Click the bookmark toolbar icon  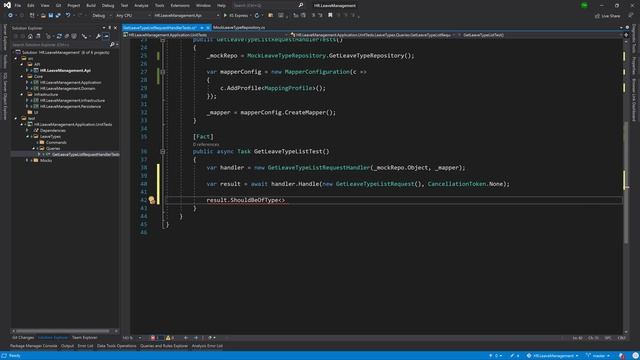[330, 16]
